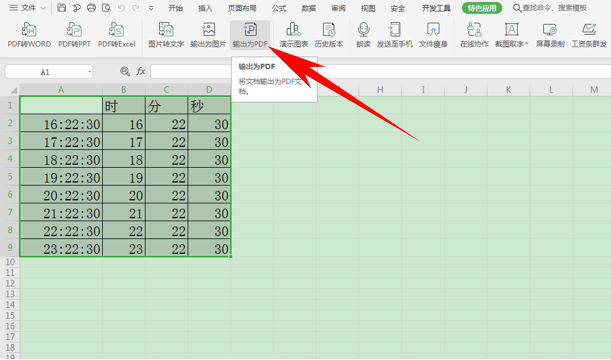
Task: Click the fx insert function button
Action: point(141,71)
